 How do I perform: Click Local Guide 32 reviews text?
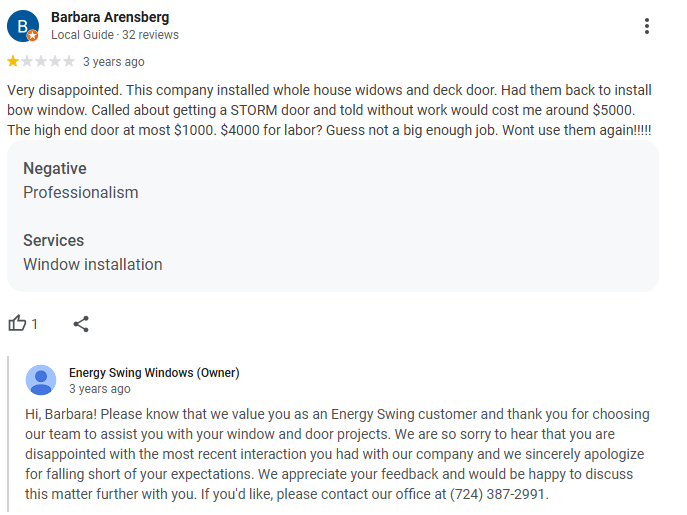[x=115, y=35]
